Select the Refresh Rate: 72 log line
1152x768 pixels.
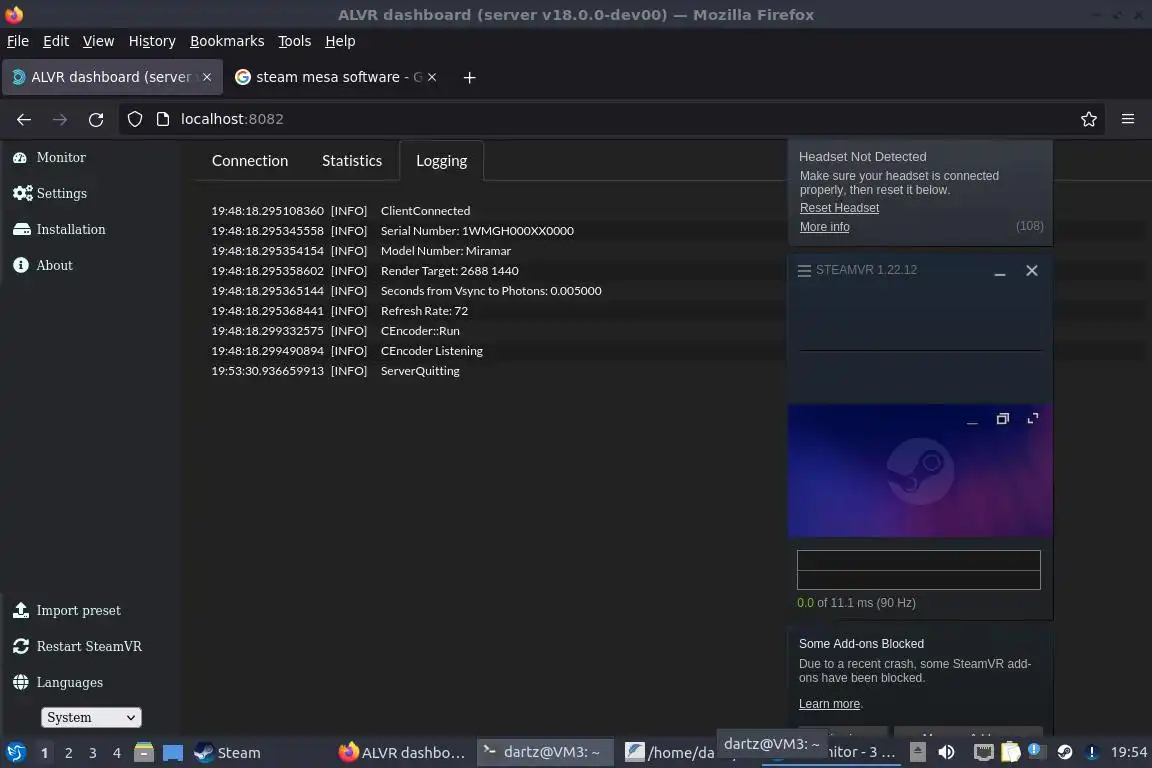424,311
